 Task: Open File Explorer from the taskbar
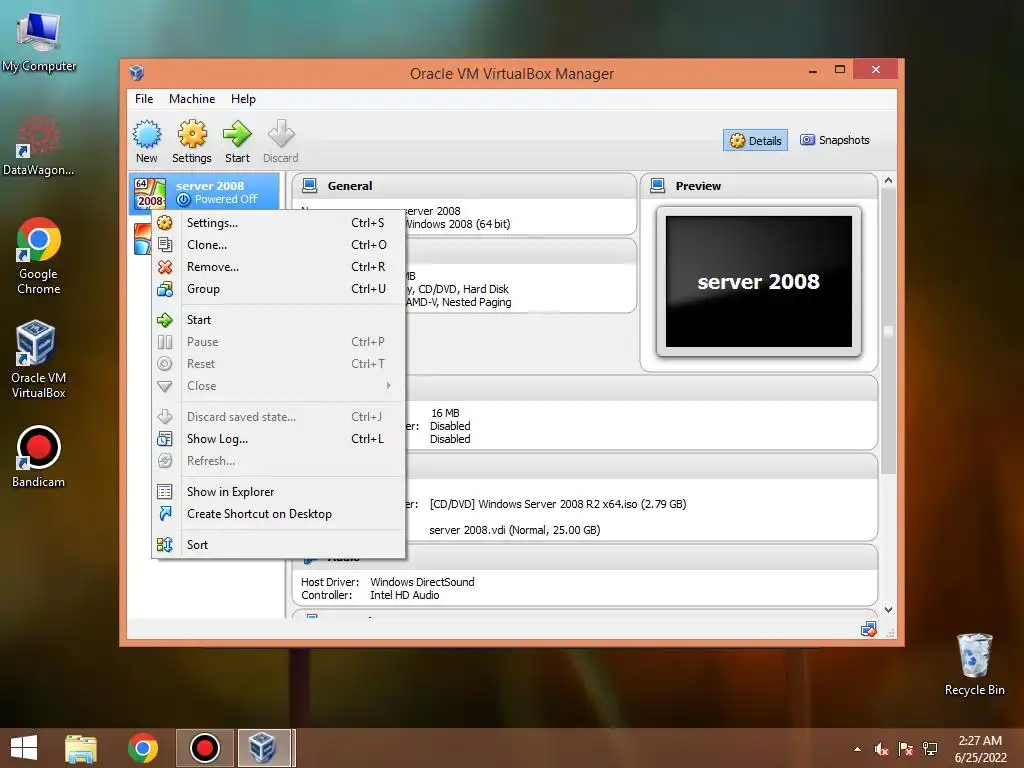81,748
